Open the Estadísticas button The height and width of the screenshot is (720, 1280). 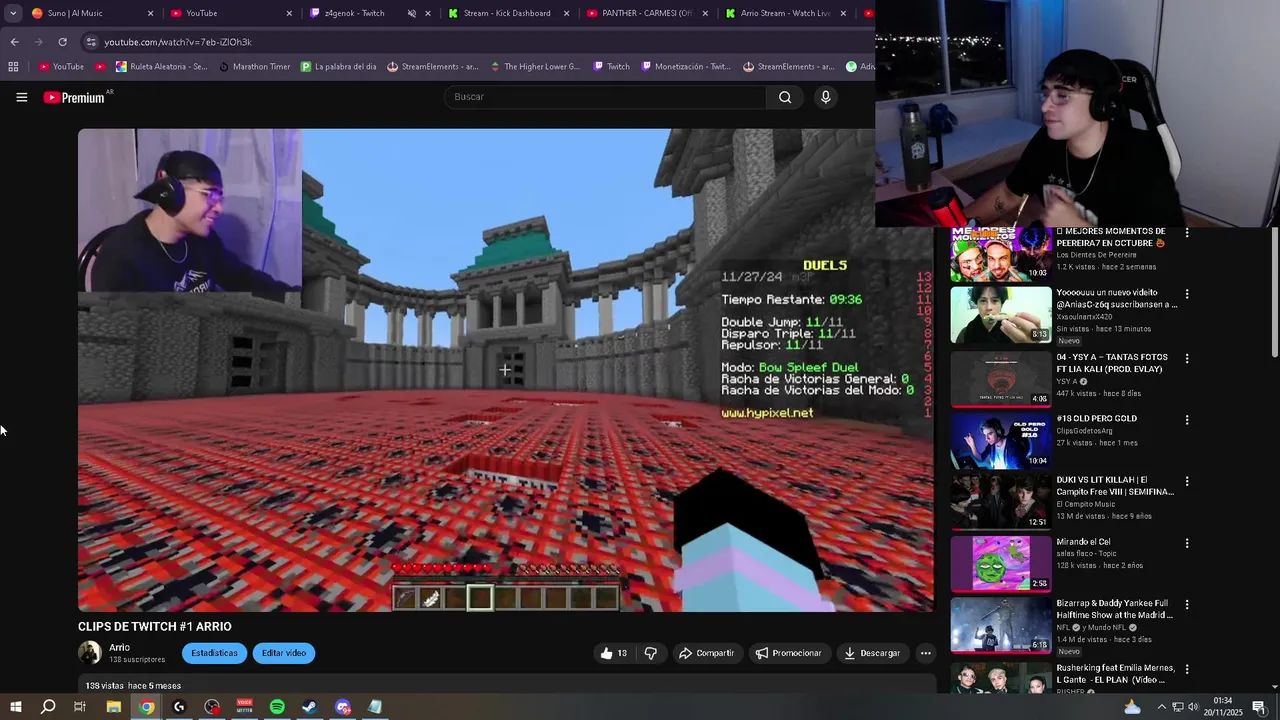pos(214,653)
